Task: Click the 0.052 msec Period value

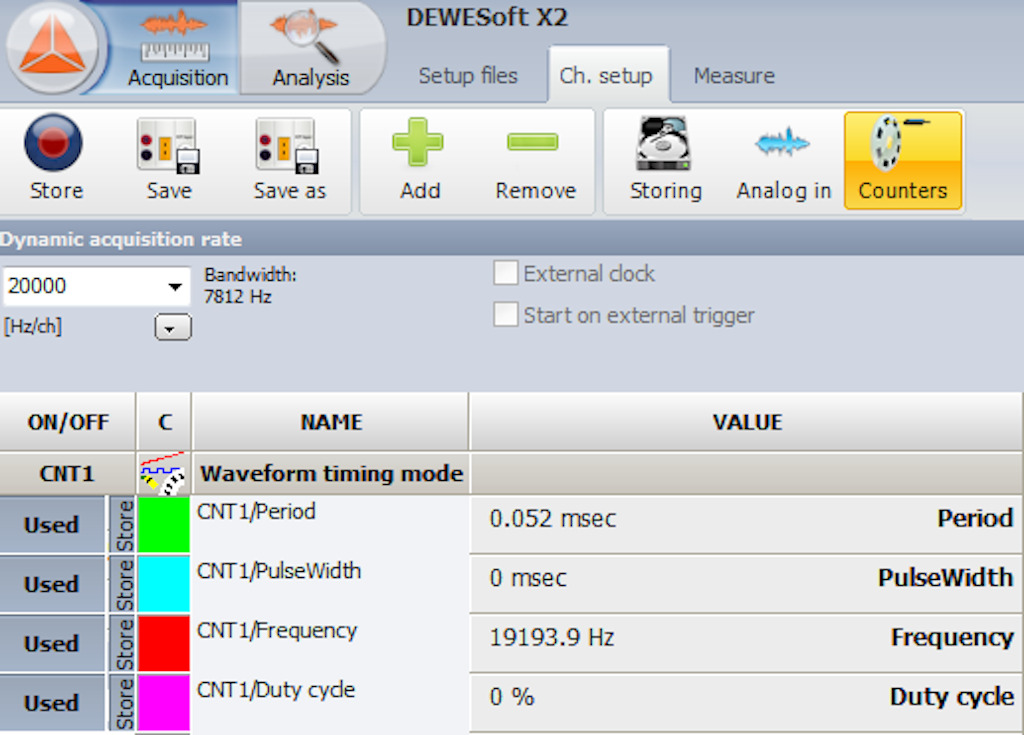Action: [552, 519]
